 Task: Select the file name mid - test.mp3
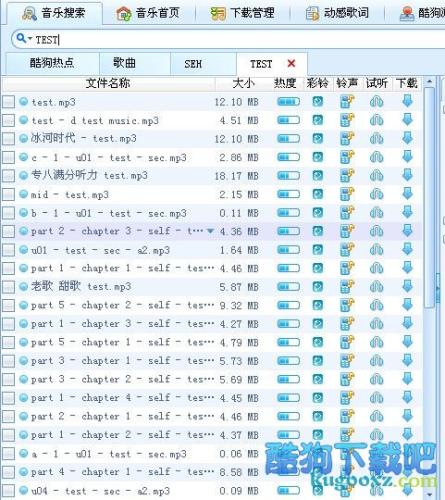pyautogui.click(x=70, y=194)
